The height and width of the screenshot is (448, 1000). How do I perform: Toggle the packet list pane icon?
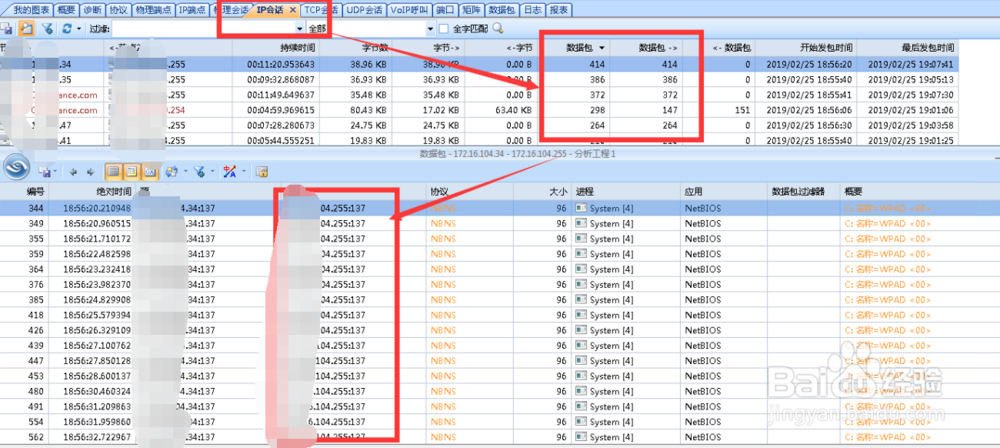tap(112, 172)
